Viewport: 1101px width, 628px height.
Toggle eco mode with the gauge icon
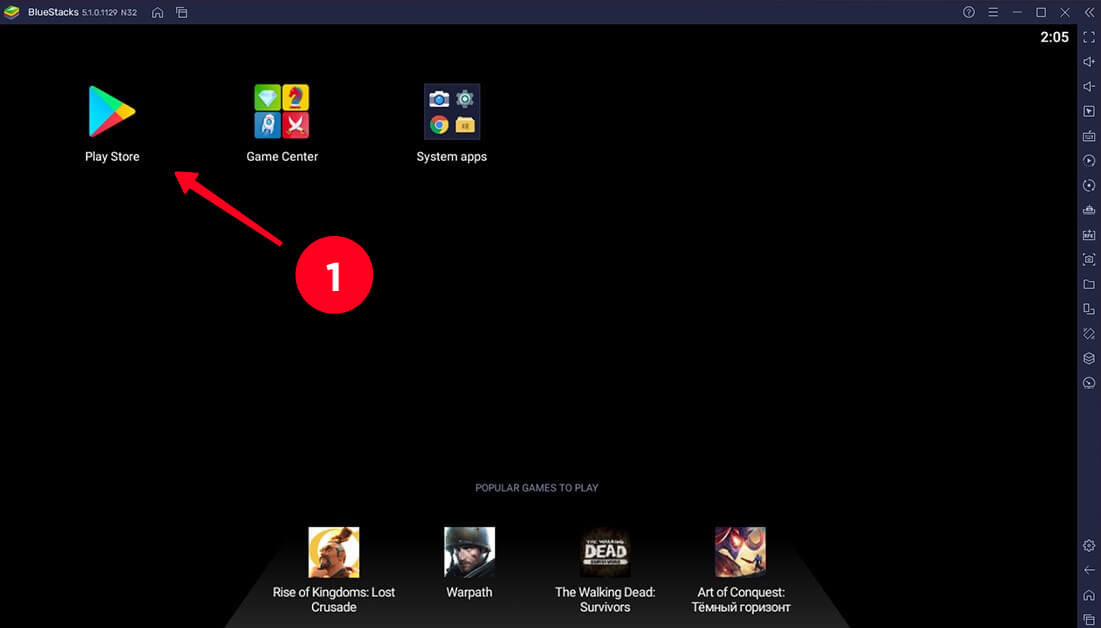tap(1089, 383)
